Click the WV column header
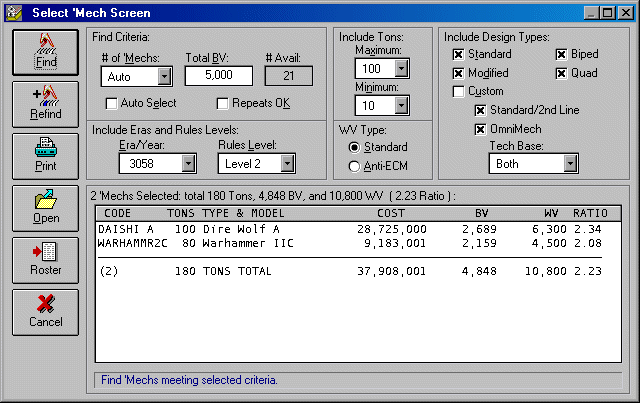This screenshot has width=640, height=403. click(551, 213)
